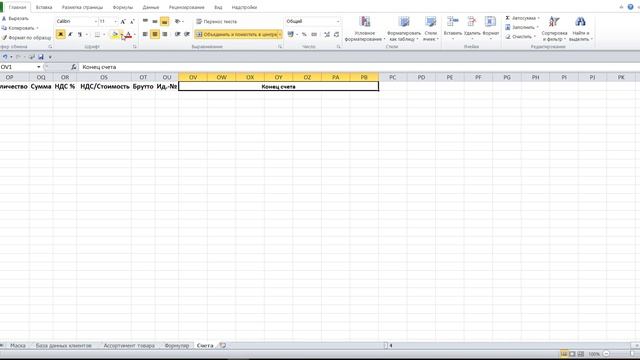Activate Формат по образцу format painter
This screenshot has height=360, width=640.
click(x=26, y=38)
